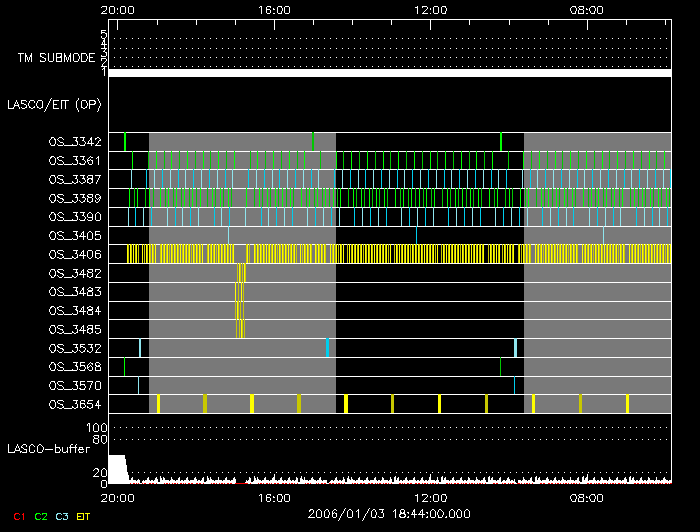Click the 08:00 label on bottom axis
The image size is (700, 532).
pyautogui.click(x=586, y=497)
